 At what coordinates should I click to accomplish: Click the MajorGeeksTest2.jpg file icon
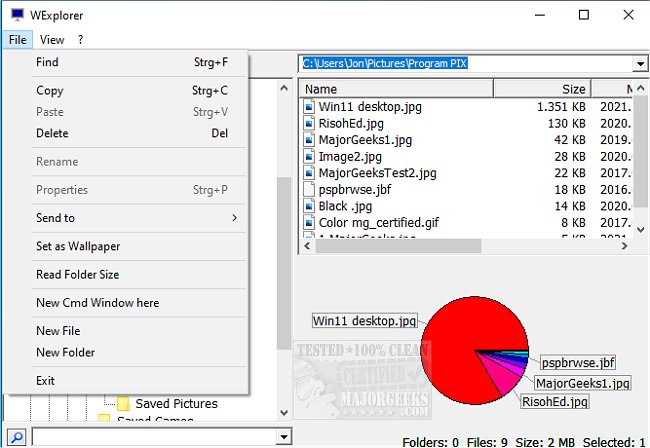(310, 173)
